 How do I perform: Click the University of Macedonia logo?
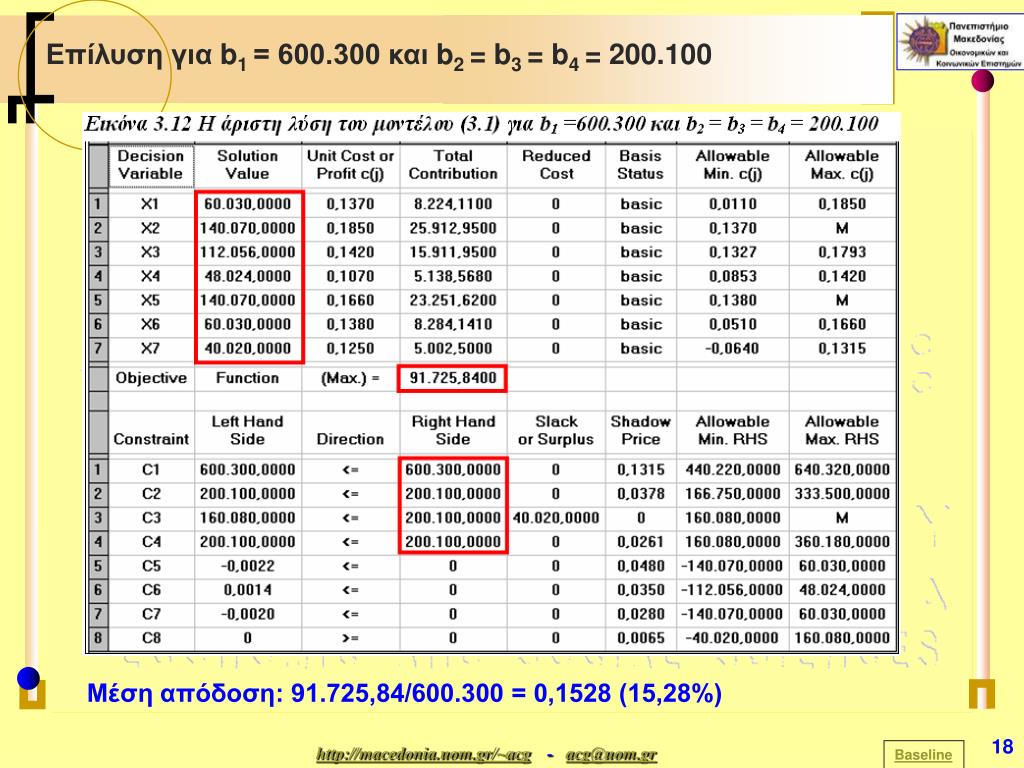tap(959, 42)
